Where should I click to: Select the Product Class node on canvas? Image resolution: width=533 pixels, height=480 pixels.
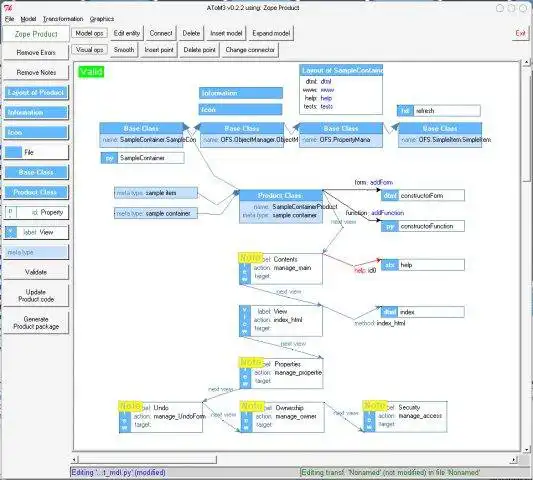point(281,206)
